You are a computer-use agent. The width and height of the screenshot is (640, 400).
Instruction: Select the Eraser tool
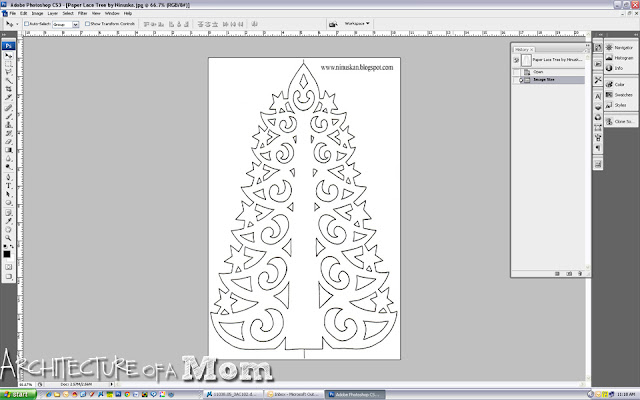[8, 142]
